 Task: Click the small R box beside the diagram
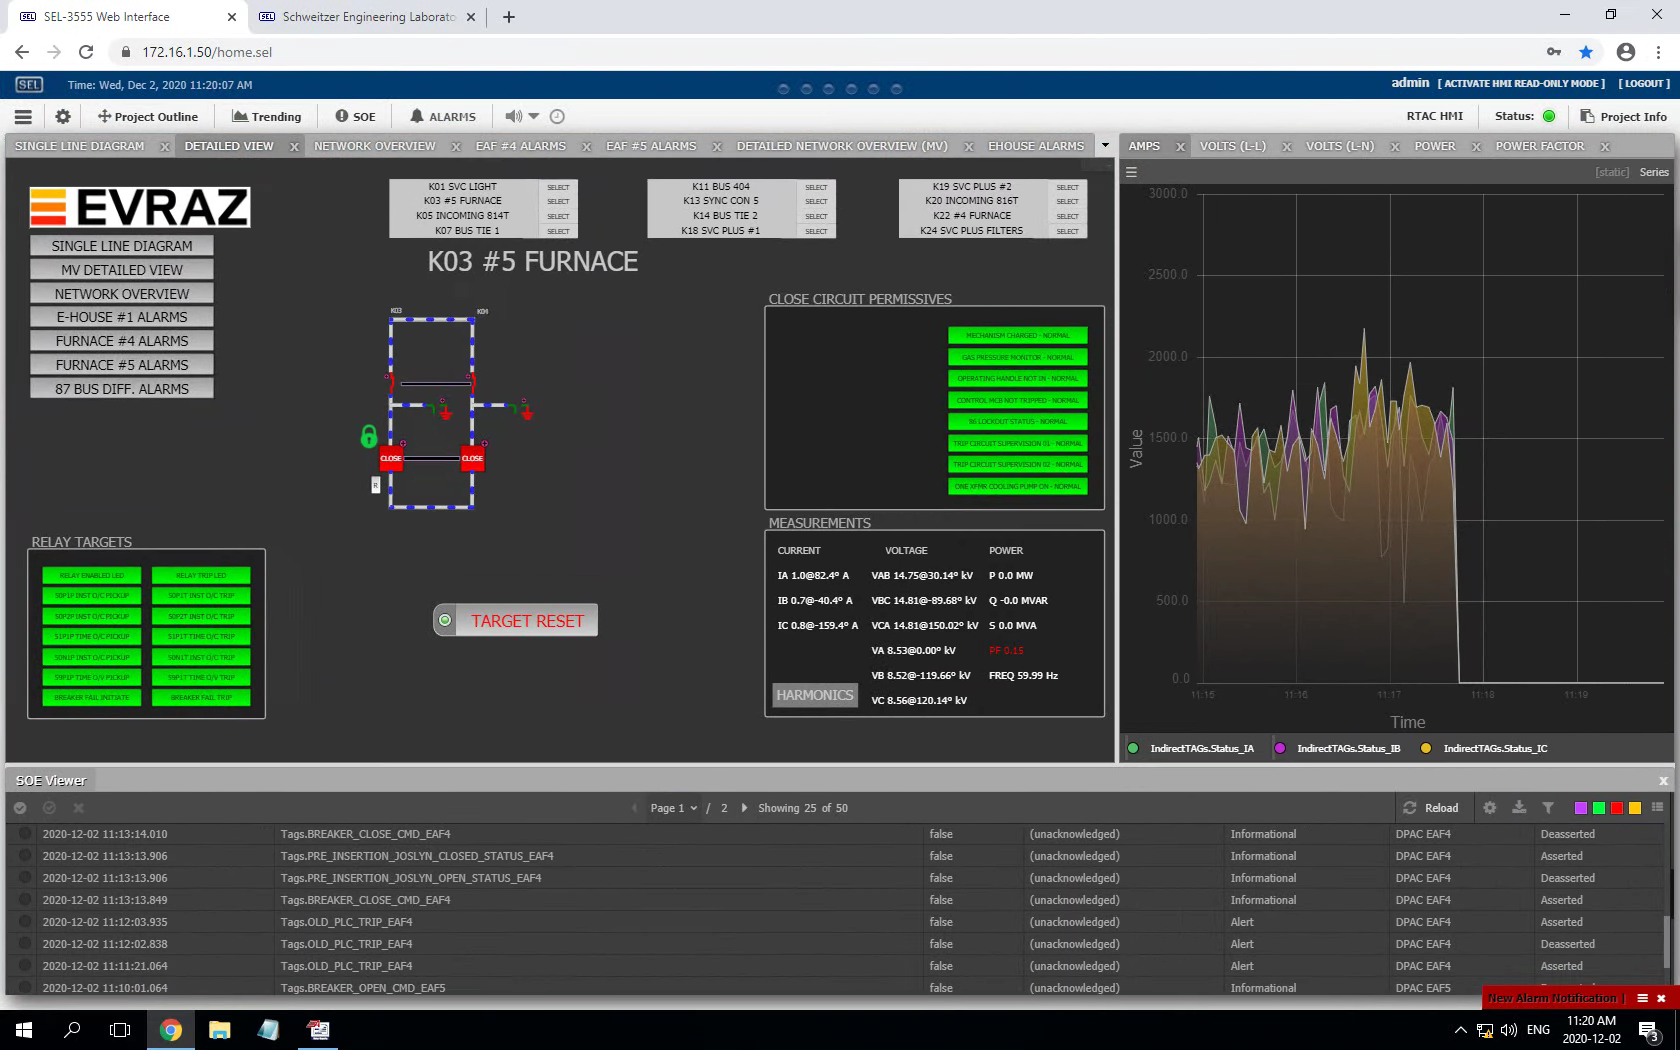(x=376, y=485)
